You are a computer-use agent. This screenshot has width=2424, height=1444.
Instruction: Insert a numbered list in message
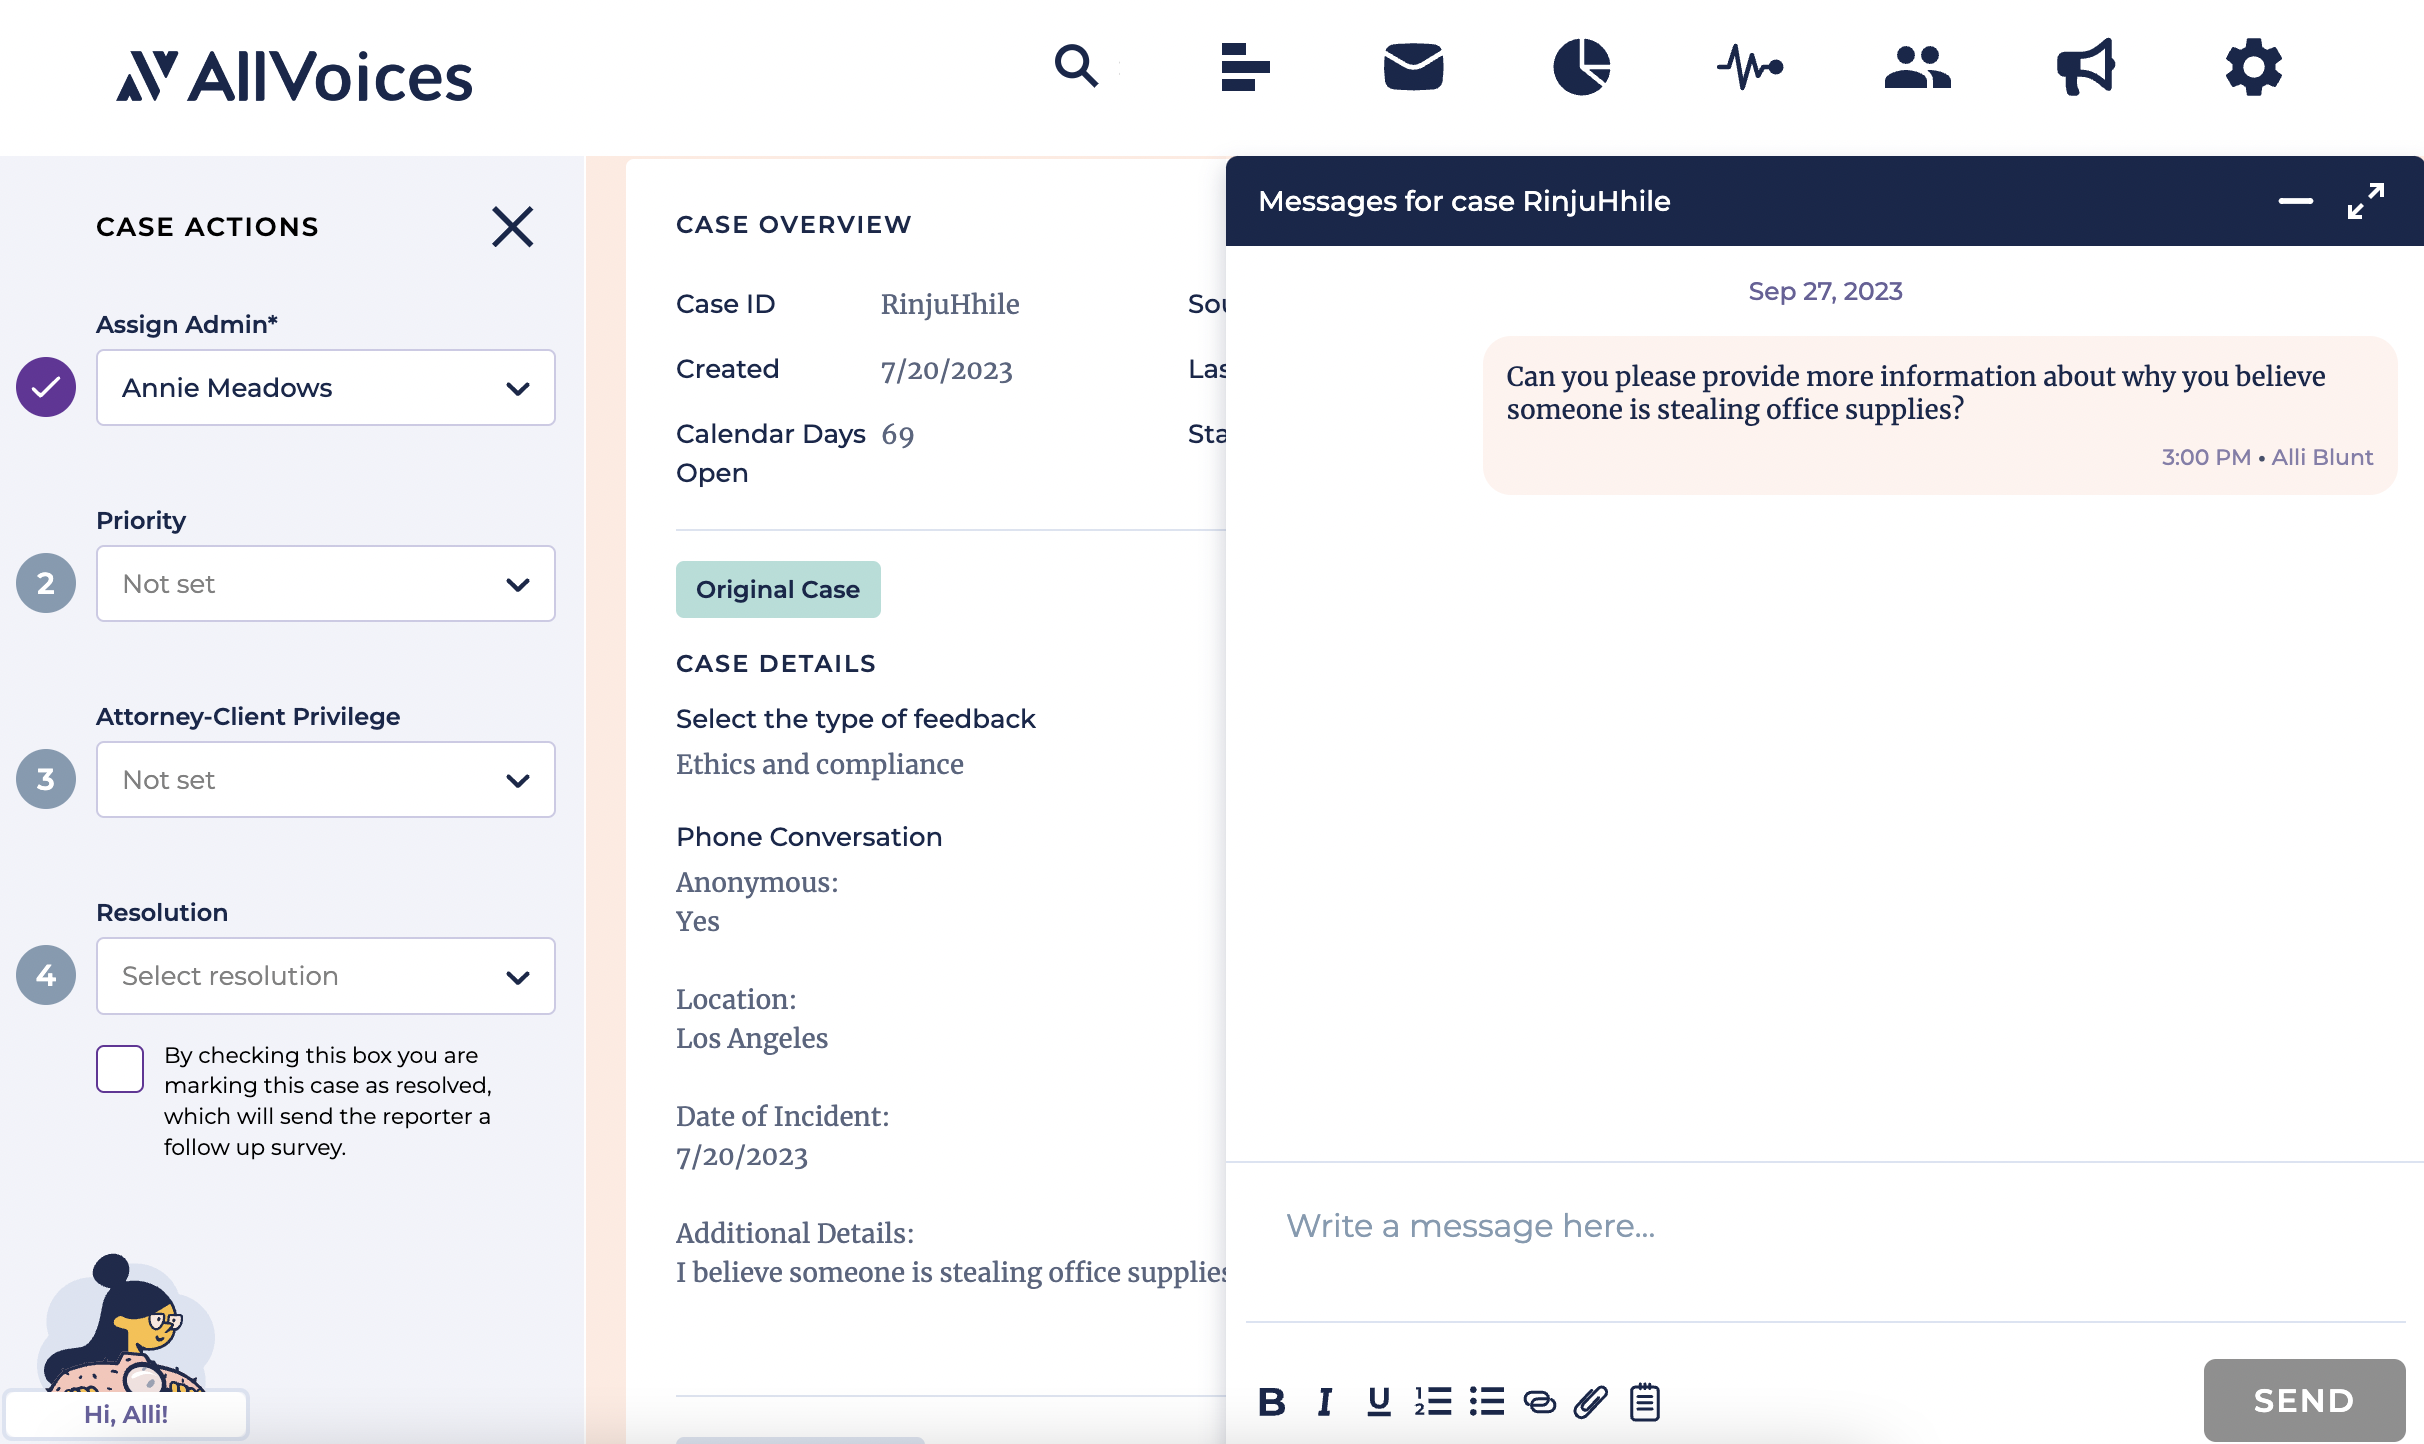(1432, 1402)
